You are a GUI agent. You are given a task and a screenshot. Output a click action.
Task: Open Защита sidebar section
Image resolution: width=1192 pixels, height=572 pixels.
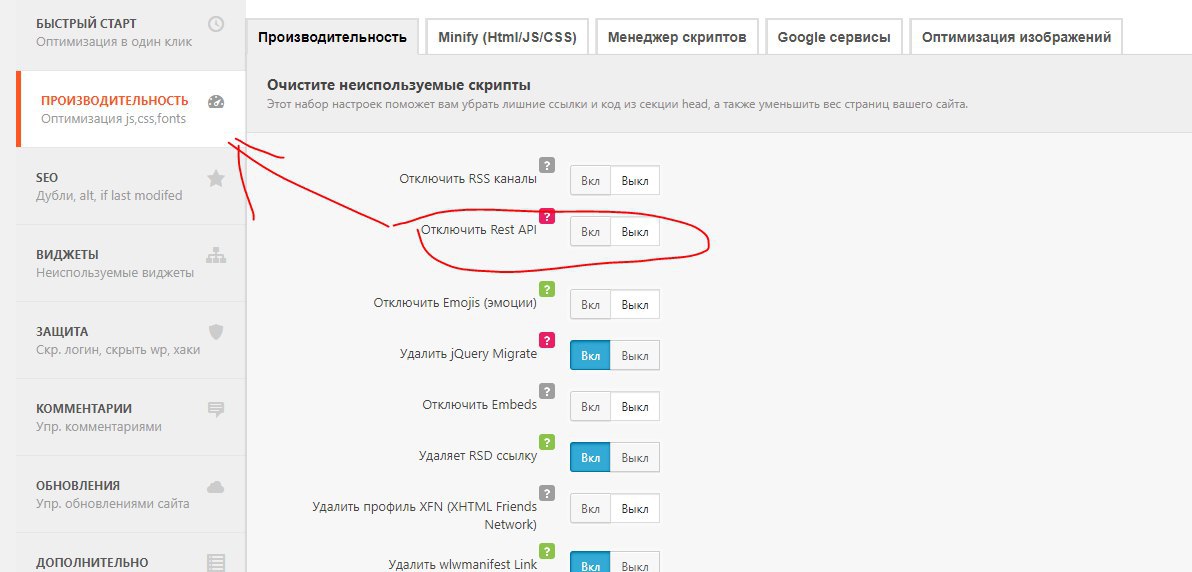[x=131, y=340]
